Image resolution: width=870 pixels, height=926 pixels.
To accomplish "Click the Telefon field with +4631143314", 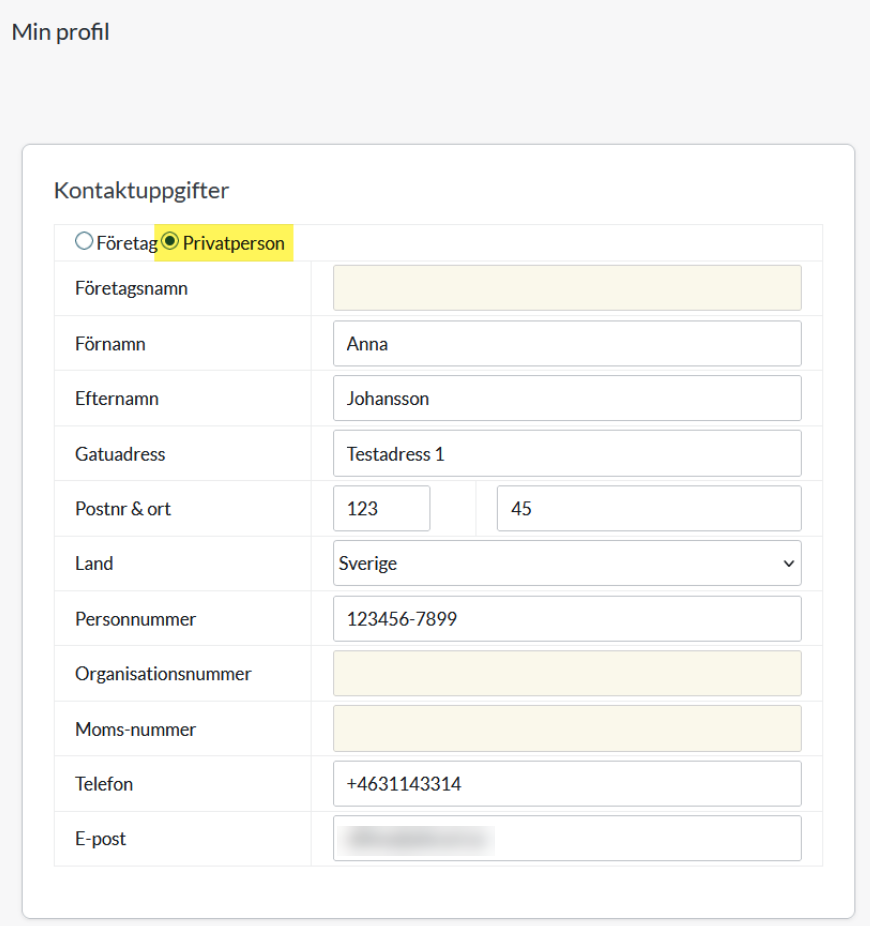I will (x=567, y=783).
